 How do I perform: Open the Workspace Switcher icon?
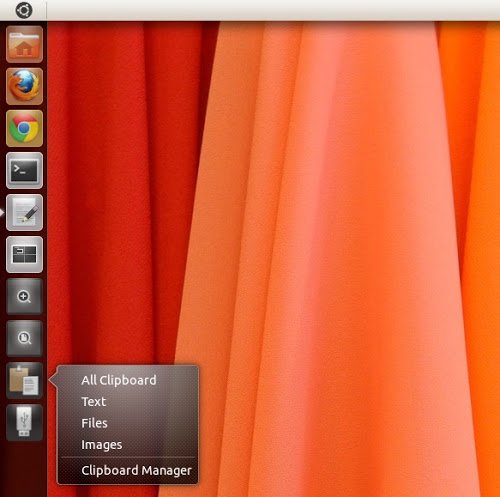(x=24, y=255)
